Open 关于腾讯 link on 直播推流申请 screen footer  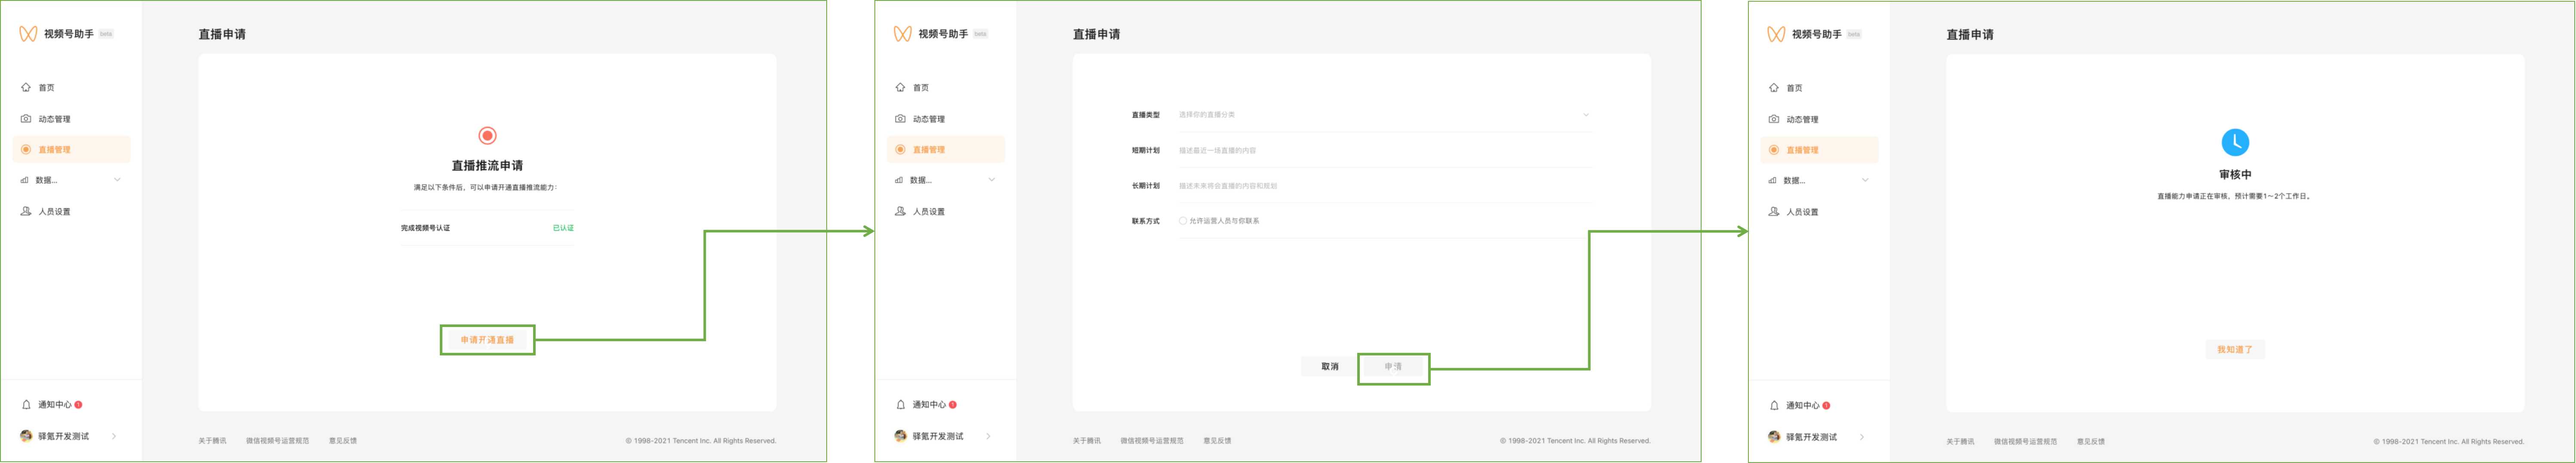pyautogui.click(x=212, y=441)
